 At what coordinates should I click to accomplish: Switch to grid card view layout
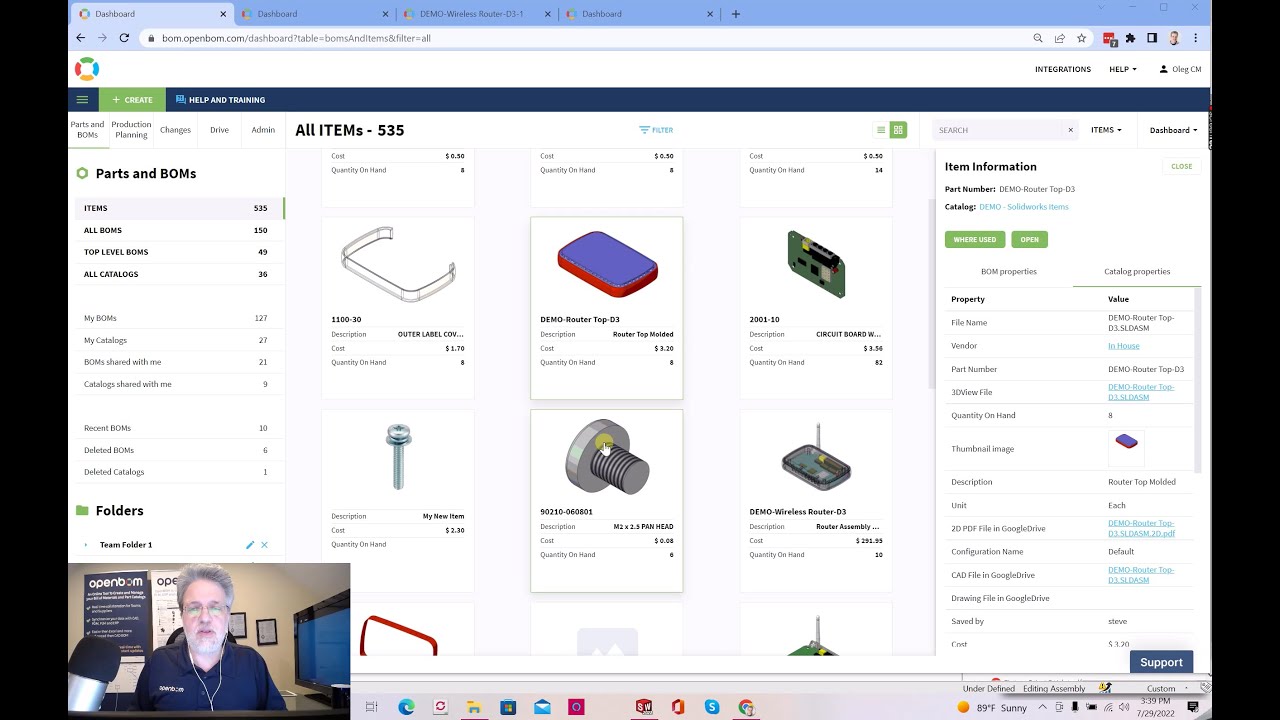pyautogui.click(x=898, y=130)
